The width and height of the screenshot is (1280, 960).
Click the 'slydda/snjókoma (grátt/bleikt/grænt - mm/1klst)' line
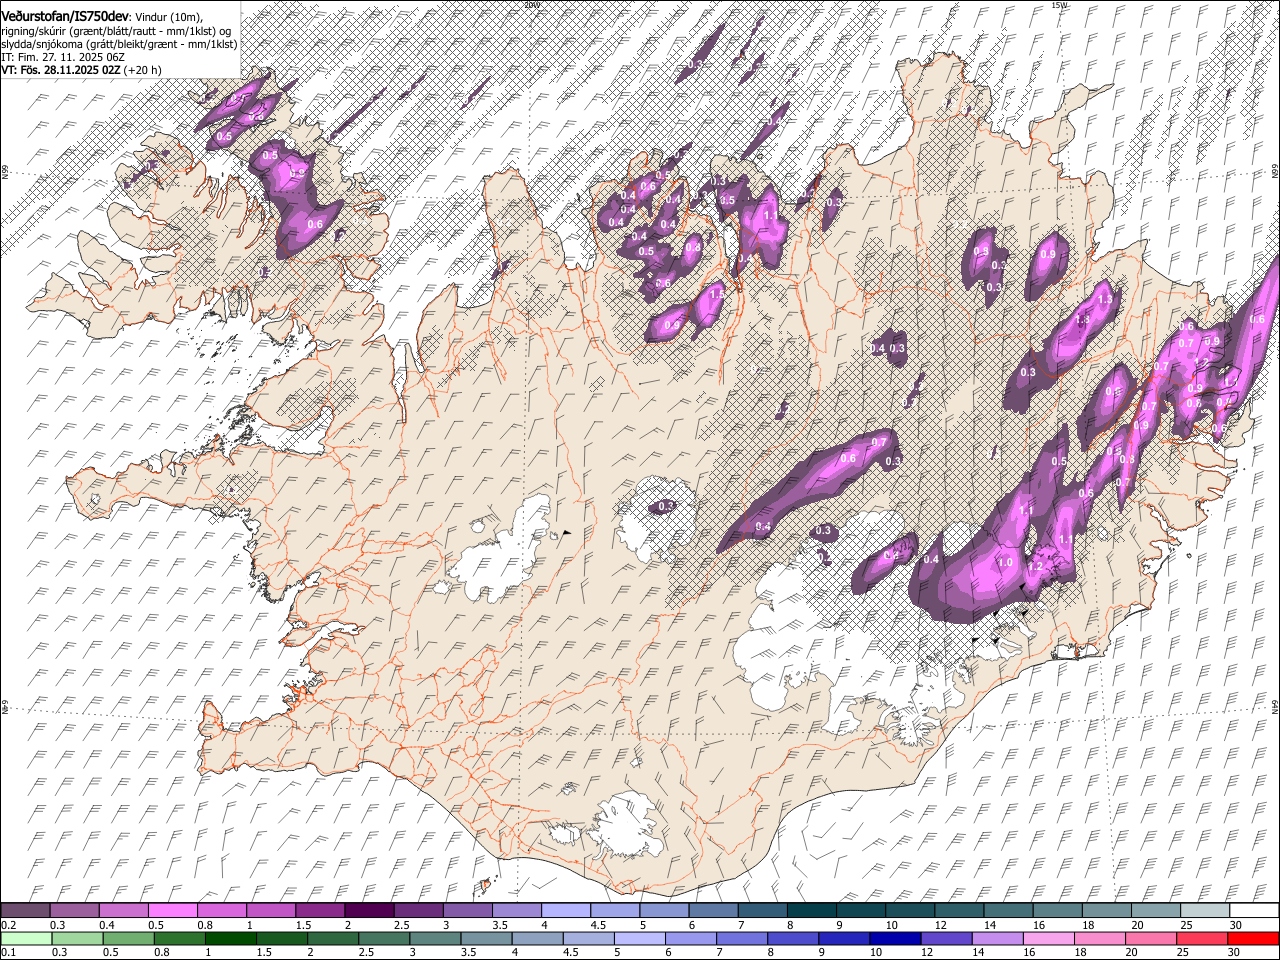coord(119,44)
